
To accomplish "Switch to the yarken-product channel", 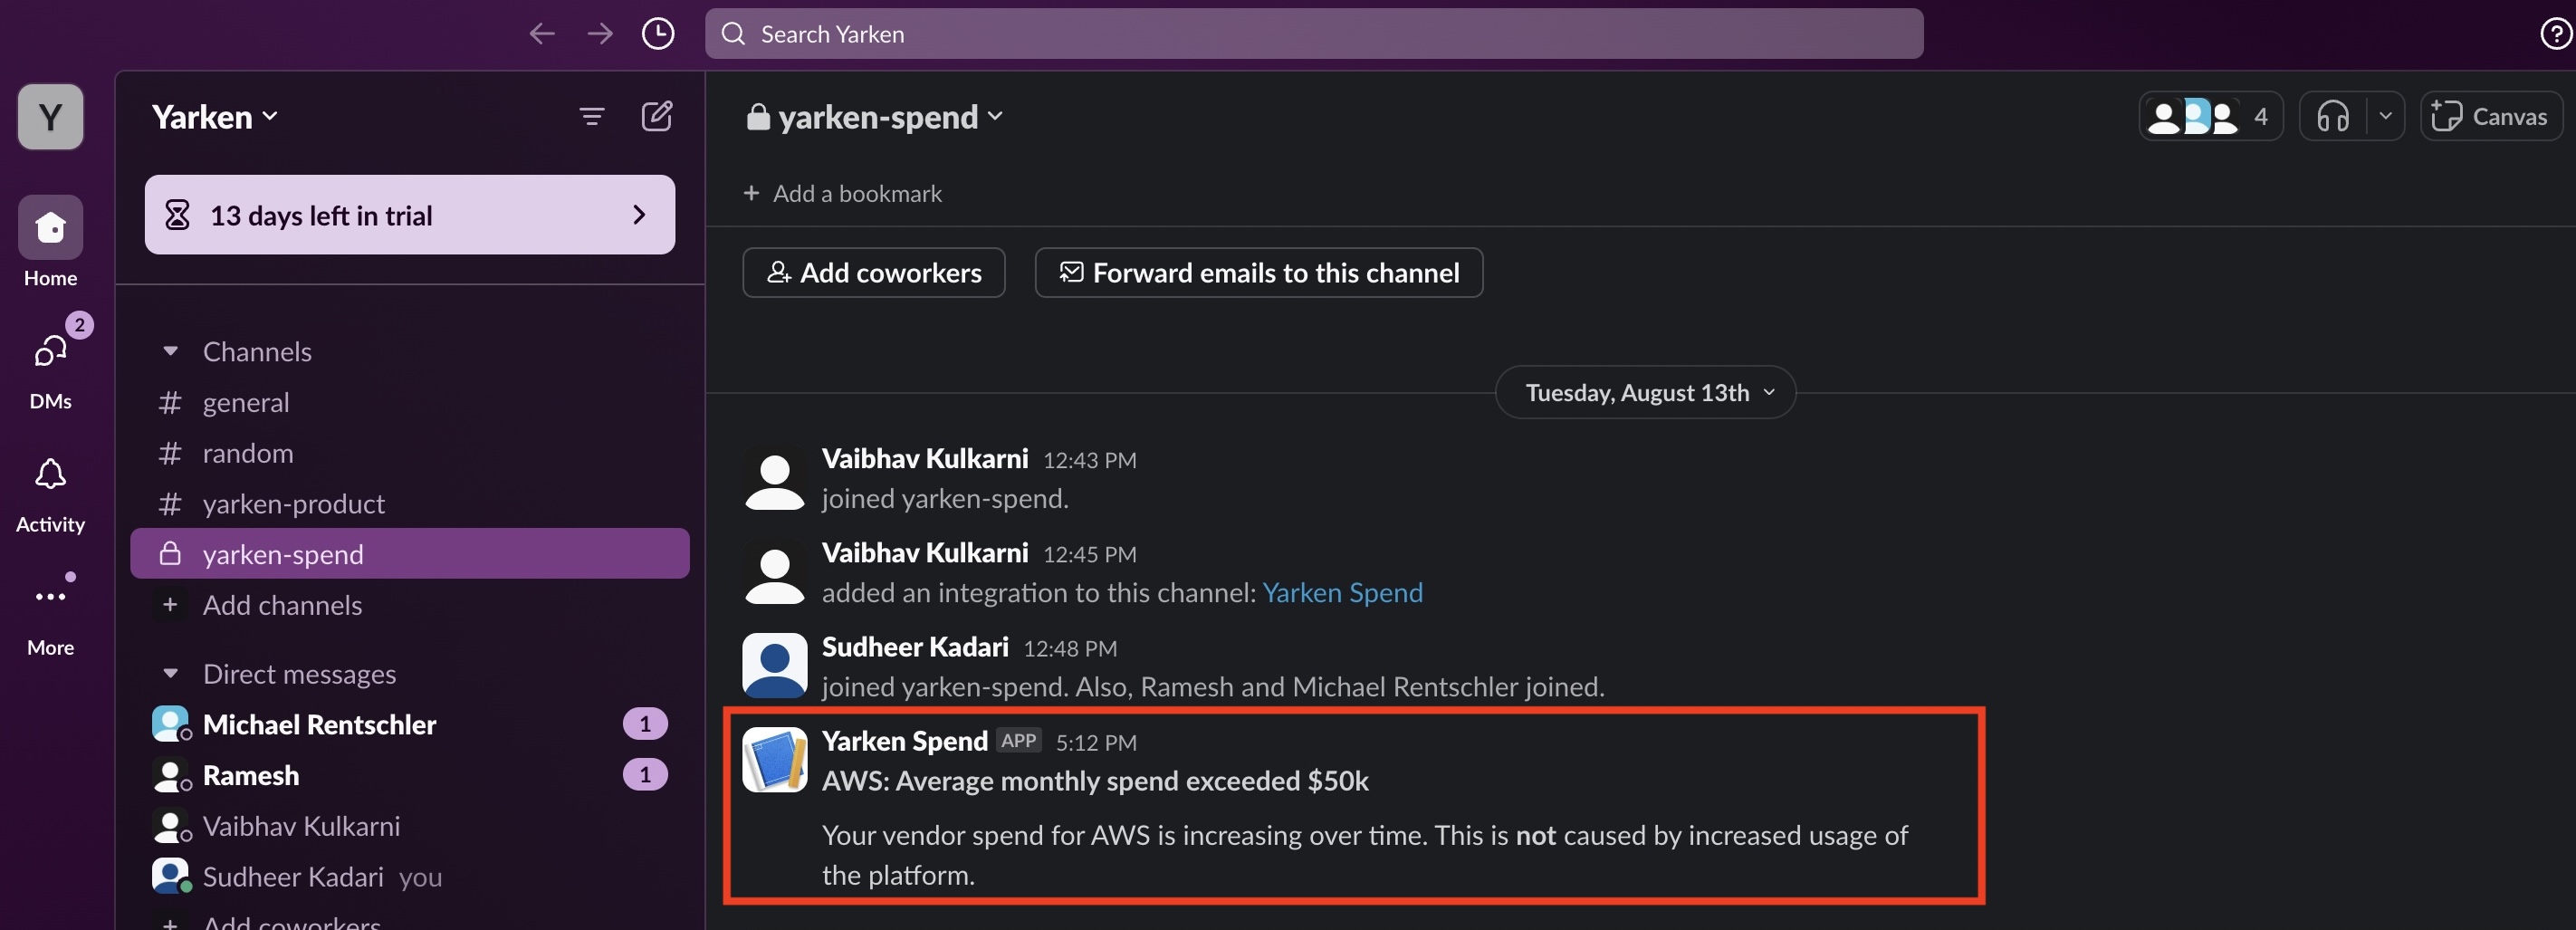I will coord(293,504).
